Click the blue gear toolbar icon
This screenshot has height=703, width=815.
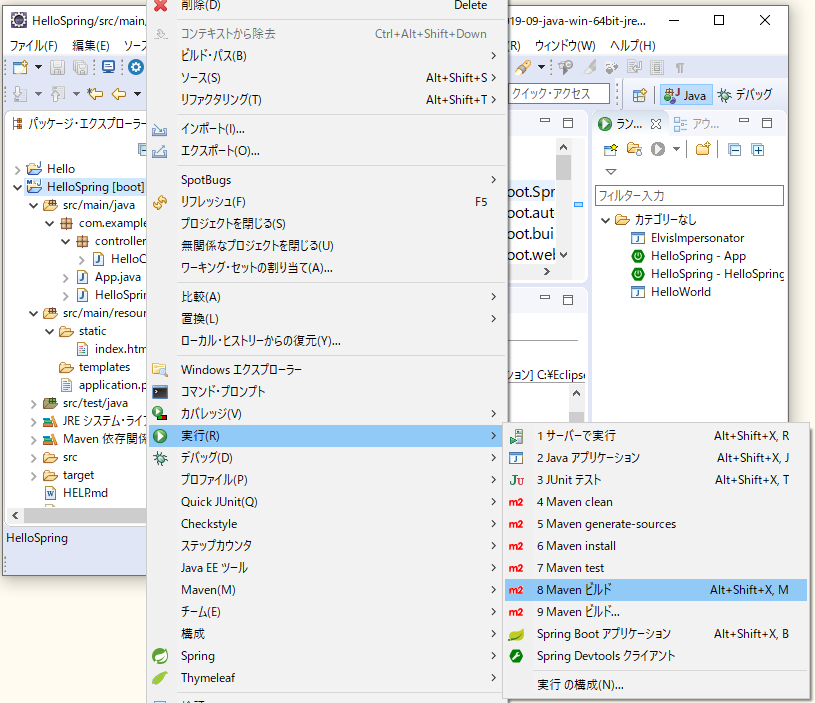(x=135, y=67)
